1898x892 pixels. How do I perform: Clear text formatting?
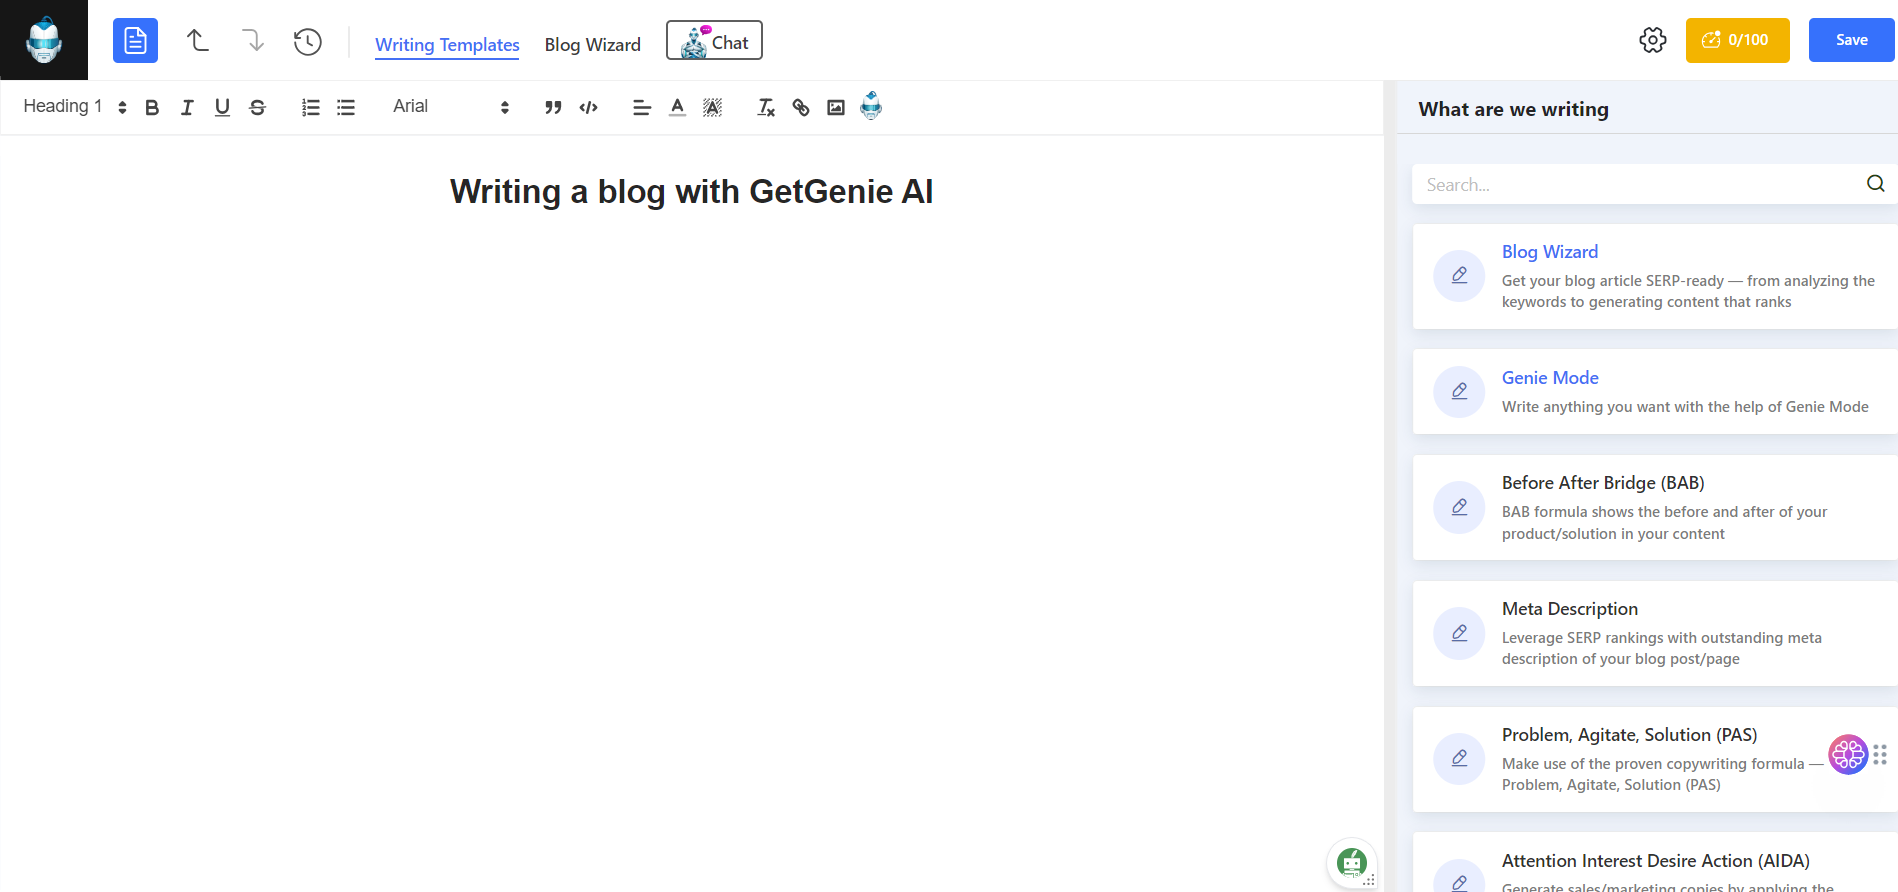(766, 107)
